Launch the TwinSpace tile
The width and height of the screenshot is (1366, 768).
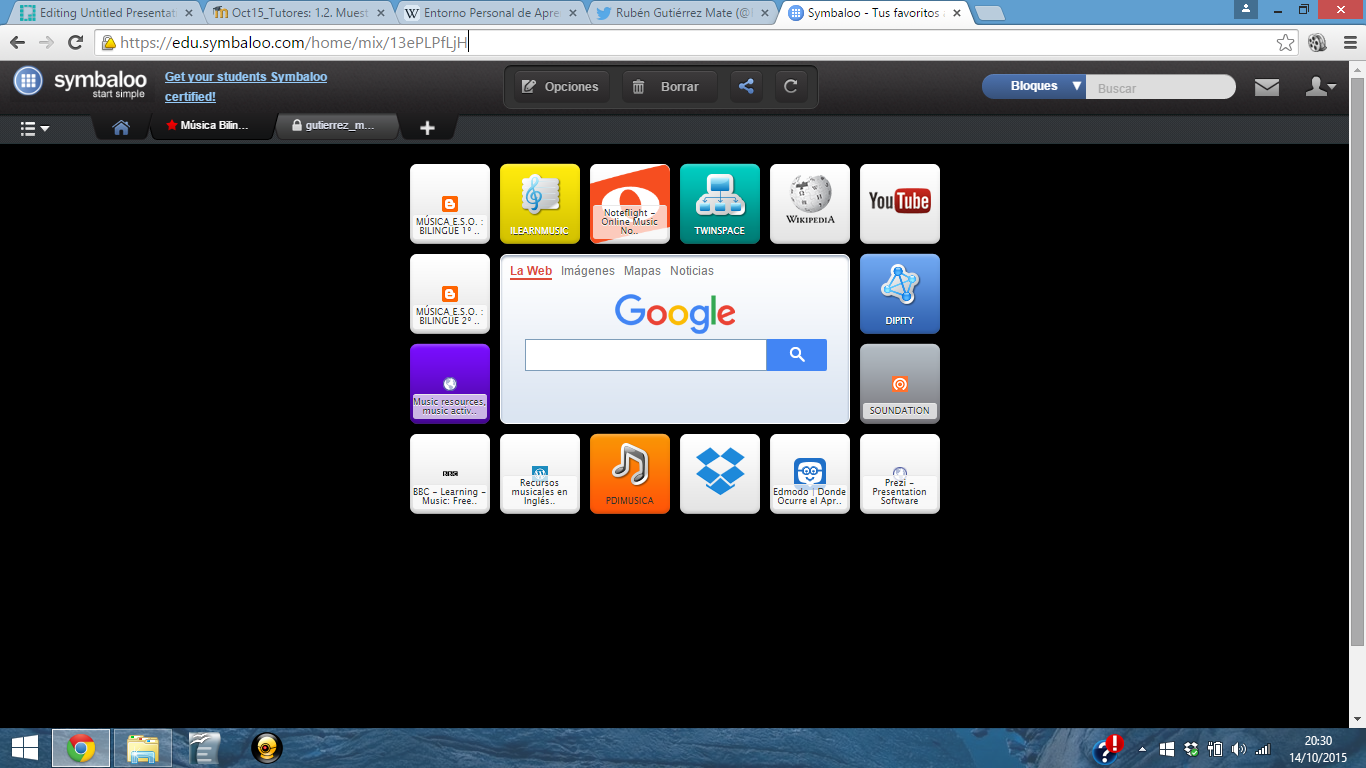(x=719, y=203)
